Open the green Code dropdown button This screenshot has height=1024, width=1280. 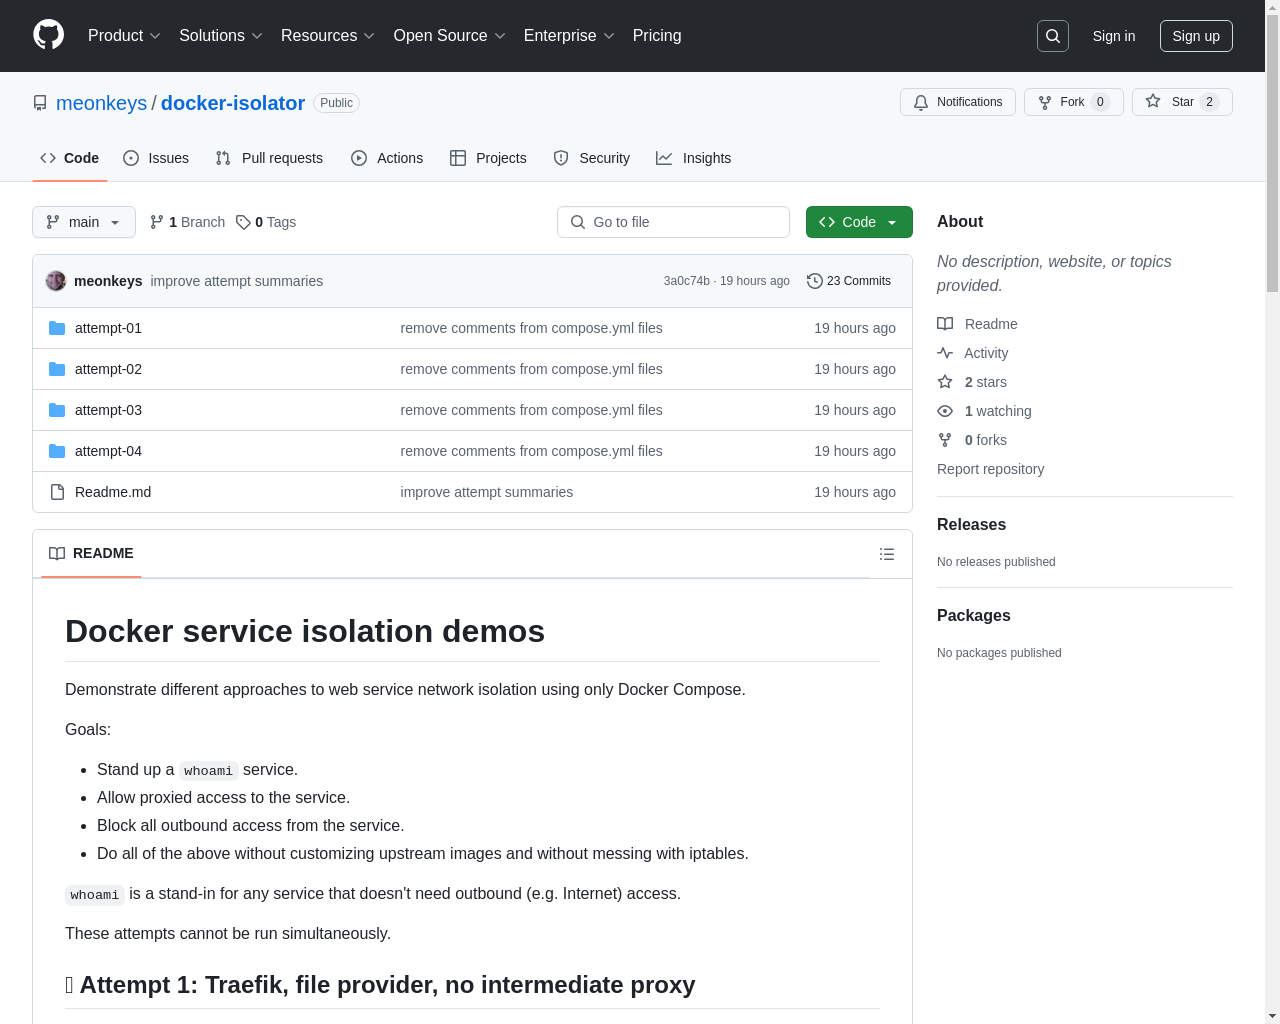click(859, 222)
